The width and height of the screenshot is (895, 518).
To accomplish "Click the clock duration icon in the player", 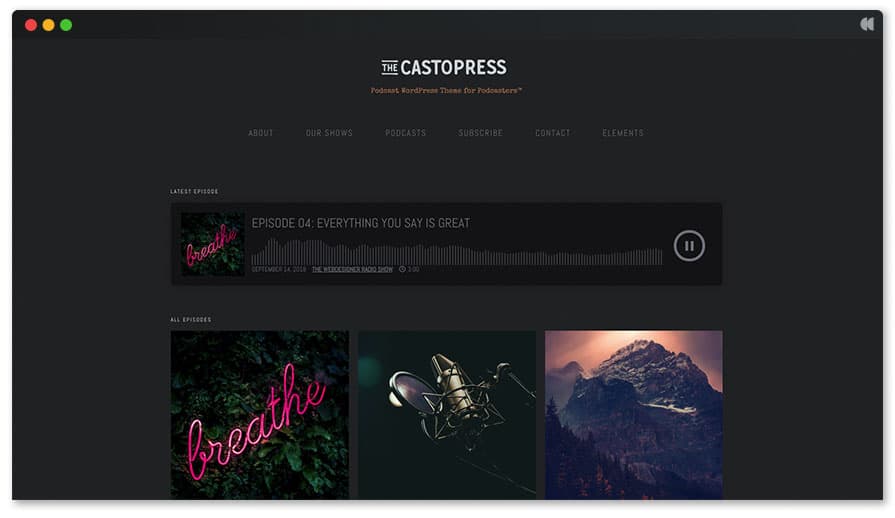I will click(x=402, y=269).
